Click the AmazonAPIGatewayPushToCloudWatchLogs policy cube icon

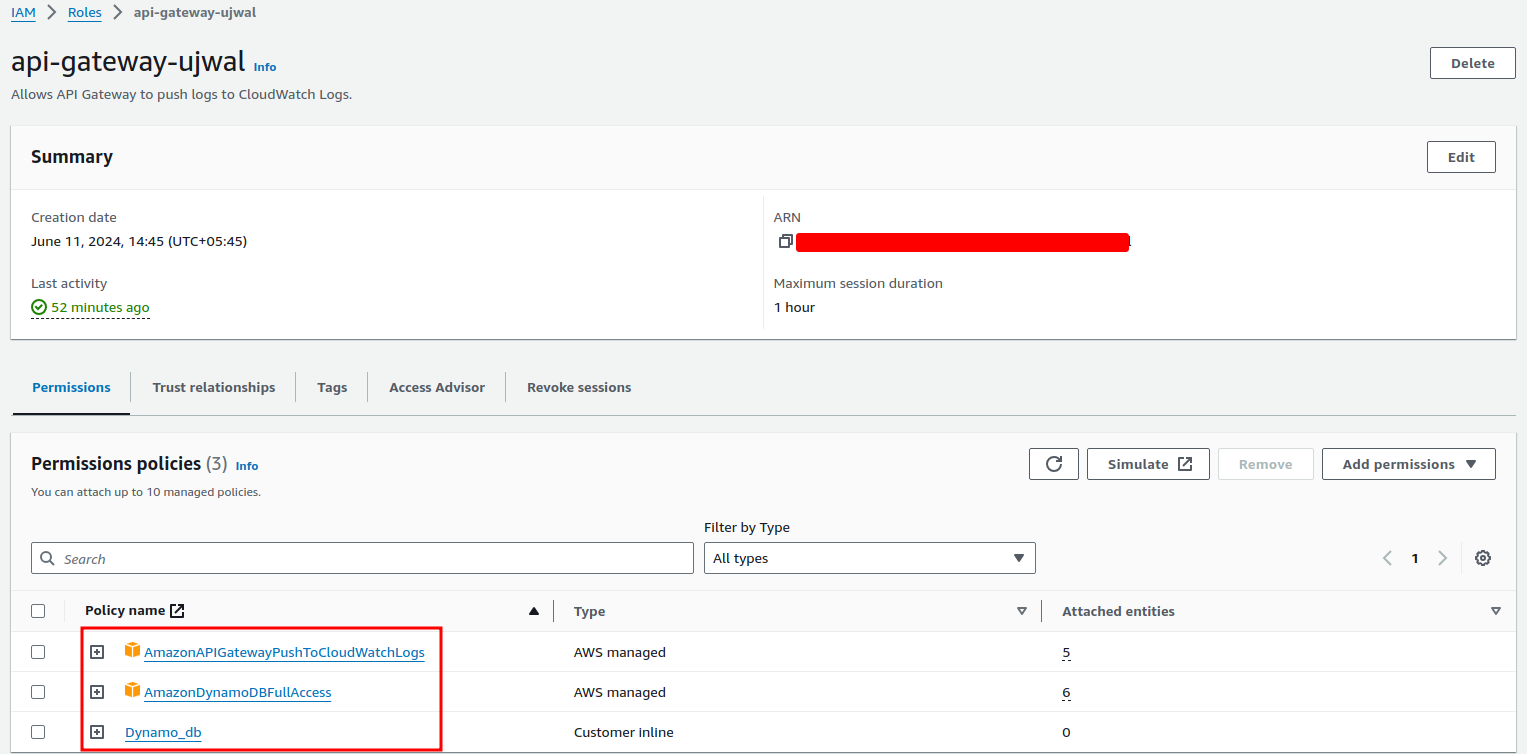click(x=132, y=651)
